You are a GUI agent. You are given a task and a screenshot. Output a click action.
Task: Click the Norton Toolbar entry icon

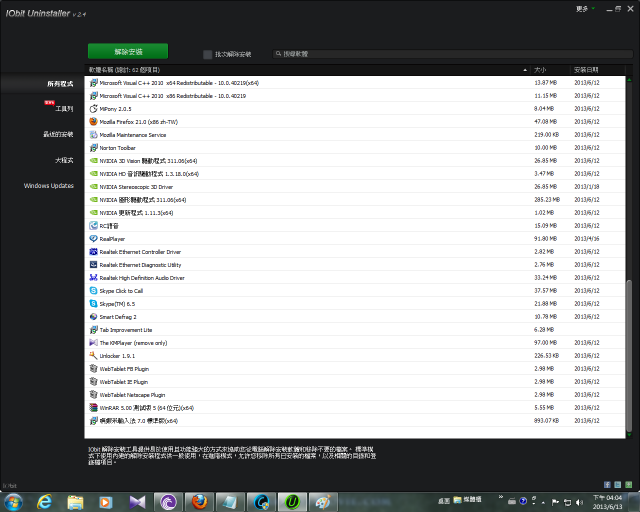(x=93, y=148)
